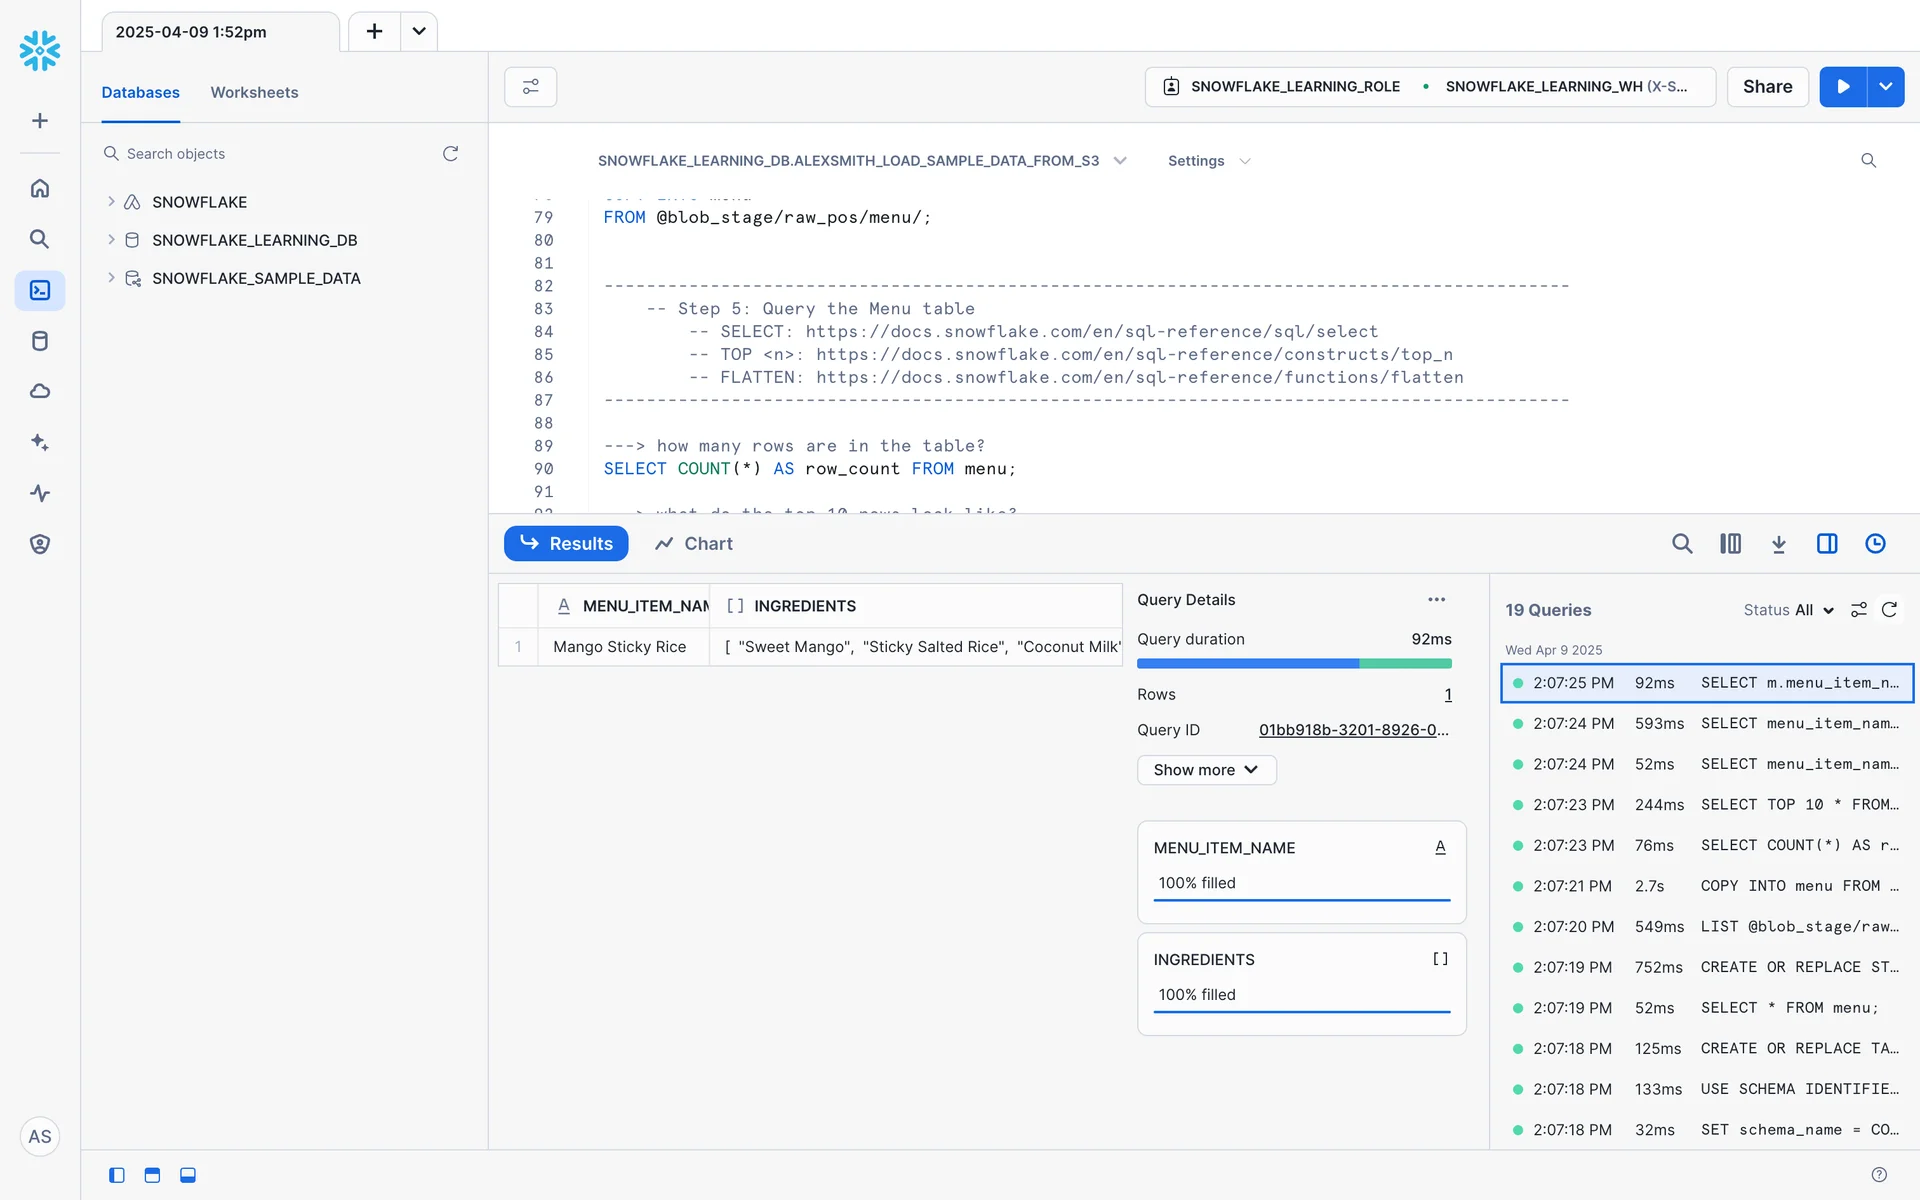Click the Snowflake logo icon

40,50
